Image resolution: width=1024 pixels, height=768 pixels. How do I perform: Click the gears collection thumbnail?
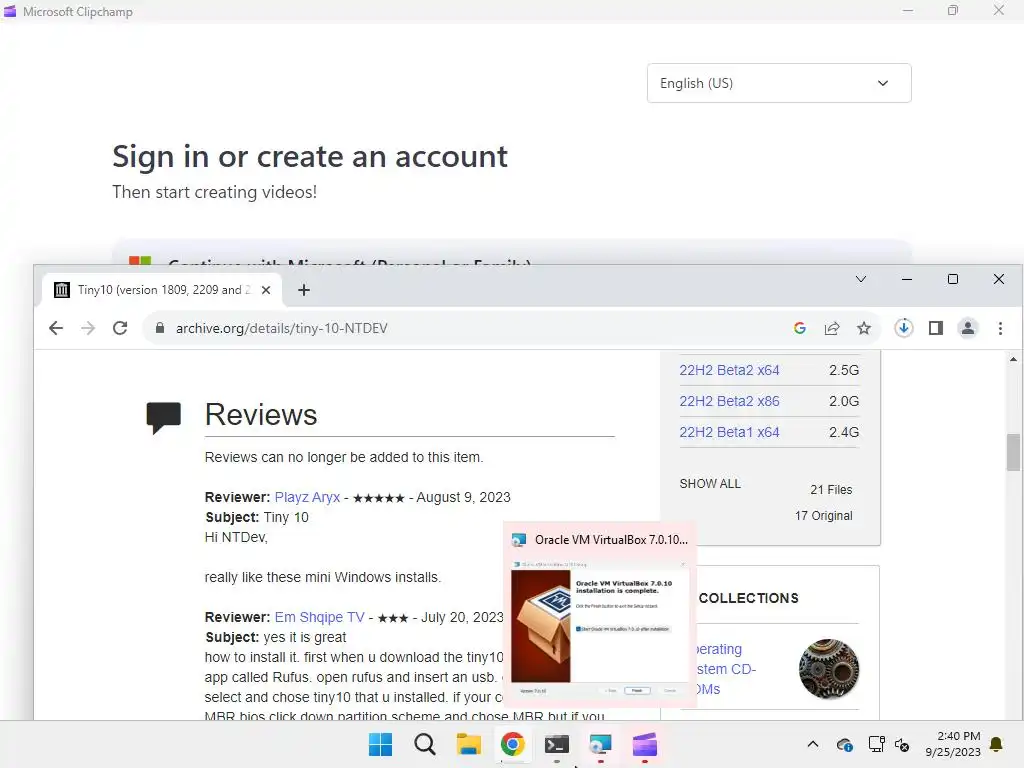click(829, 669)
